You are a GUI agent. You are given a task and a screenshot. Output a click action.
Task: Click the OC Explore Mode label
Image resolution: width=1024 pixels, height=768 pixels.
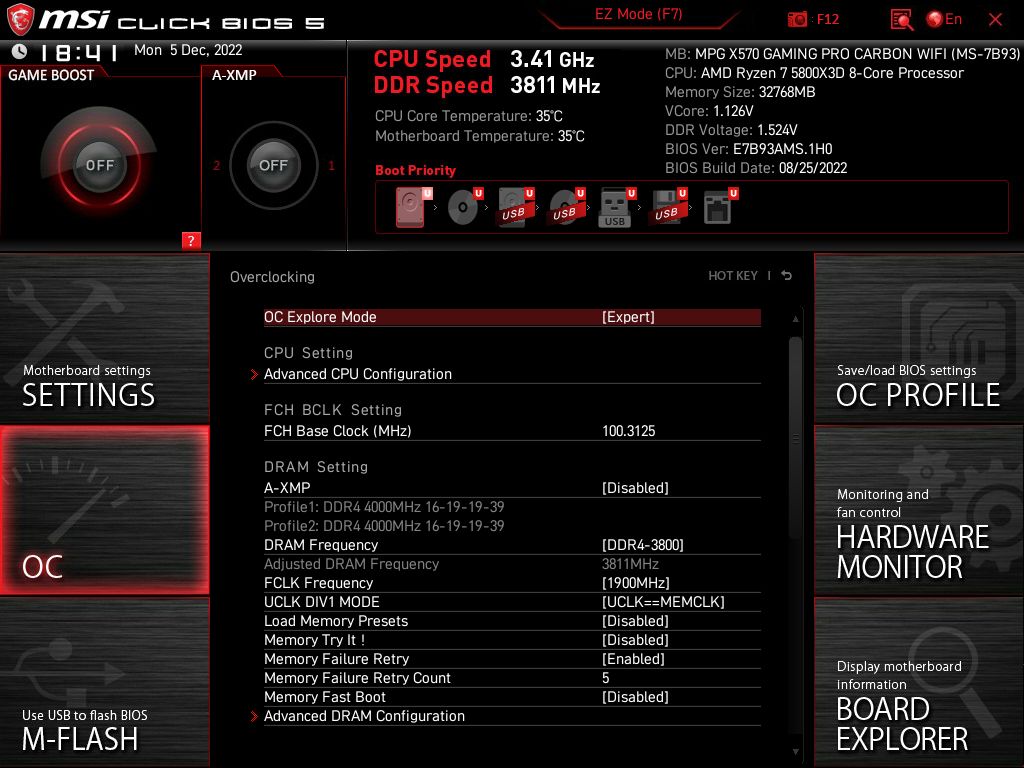(320, 317)
